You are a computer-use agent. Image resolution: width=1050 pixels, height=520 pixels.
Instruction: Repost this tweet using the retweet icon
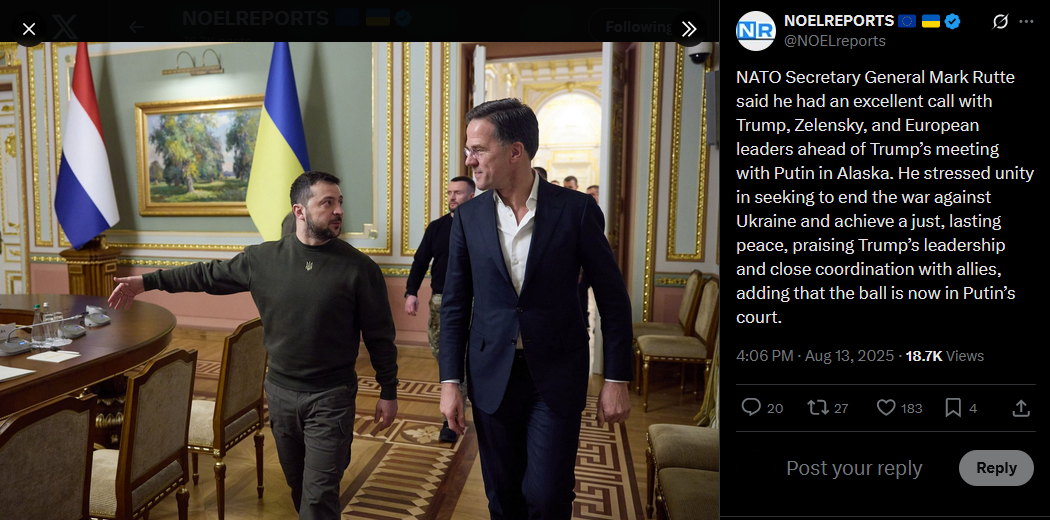coord(818,407)
